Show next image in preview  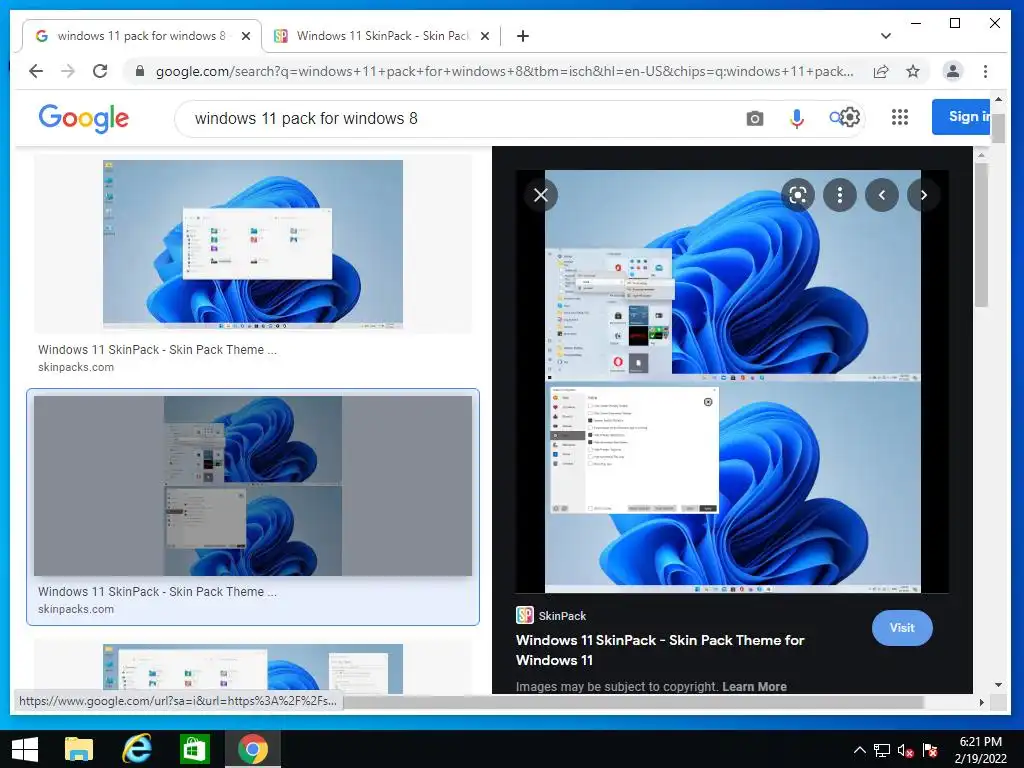click(x=923, y=195)
